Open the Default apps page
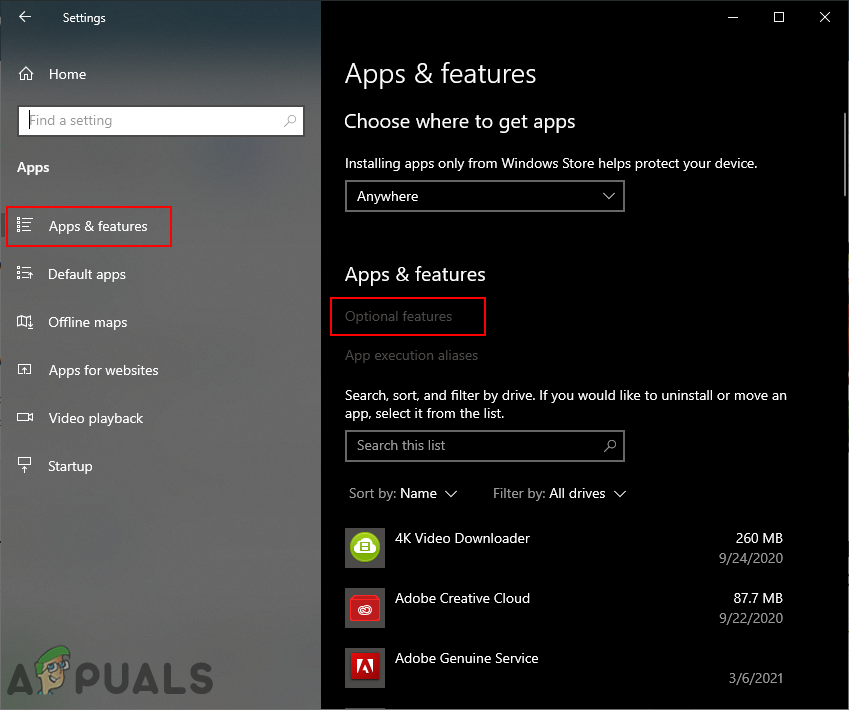This screenshot has height=710, width=849. tap(87, 274)
